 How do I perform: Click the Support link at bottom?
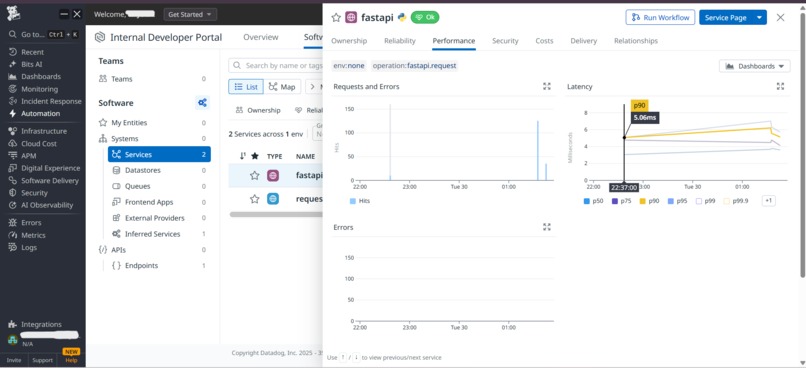(42, 360)
